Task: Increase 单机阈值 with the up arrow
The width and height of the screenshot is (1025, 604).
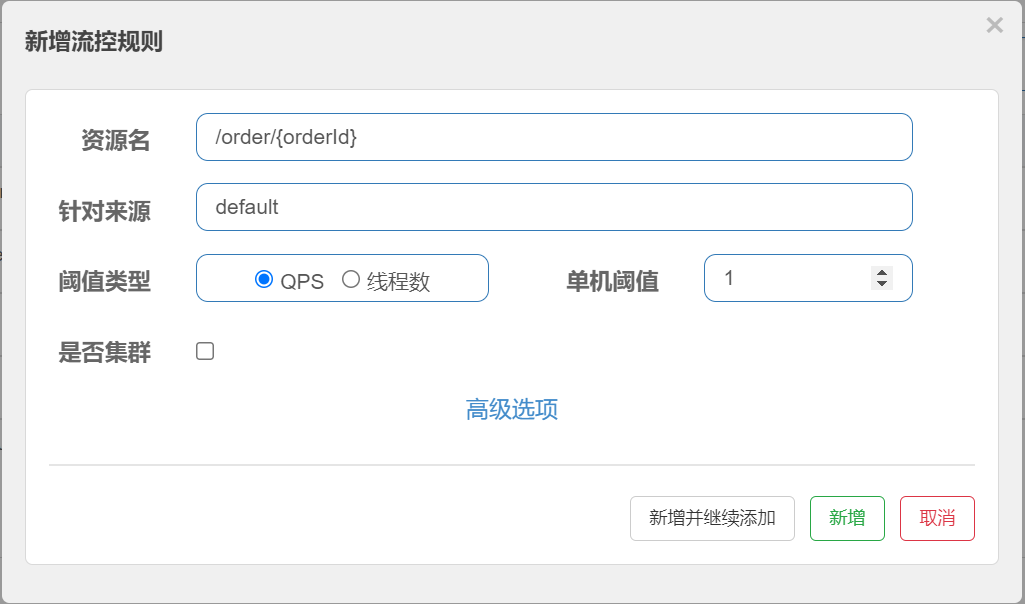Action: [x=882, y=273]
